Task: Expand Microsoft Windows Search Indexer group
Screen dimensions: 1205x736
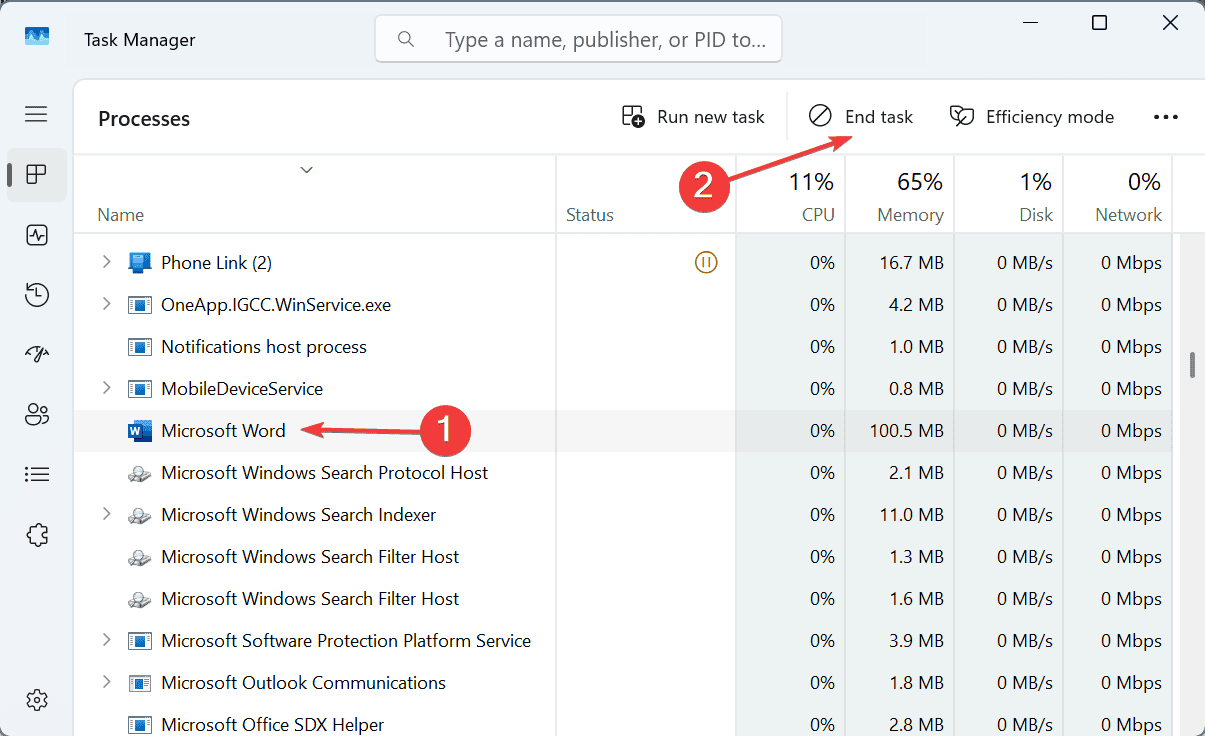Action: 106,514
